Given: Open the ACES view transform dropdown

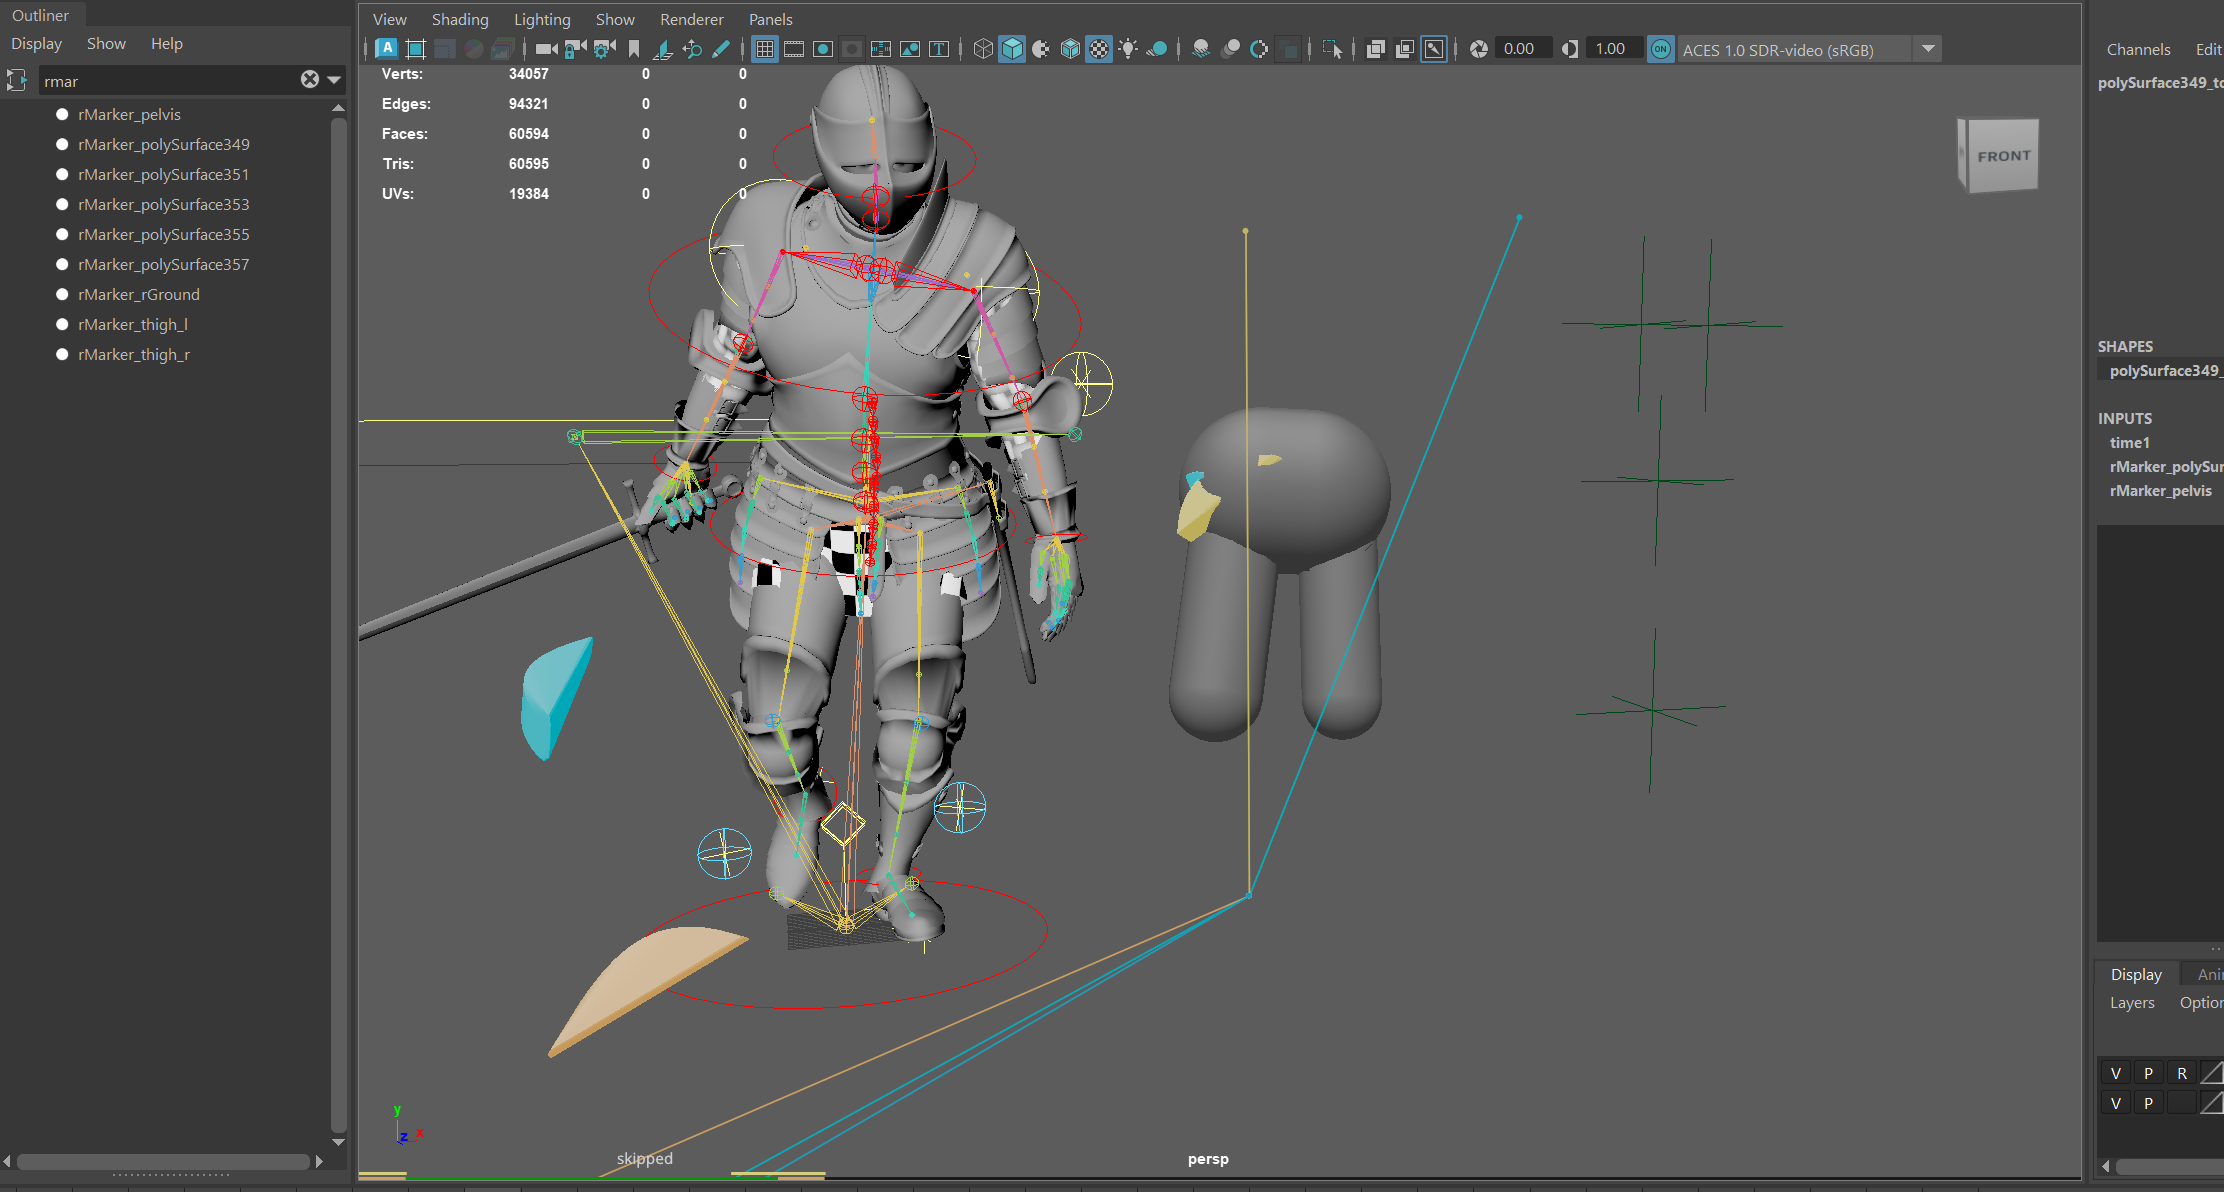Looking at the screenshot, I should point(1928,49).
